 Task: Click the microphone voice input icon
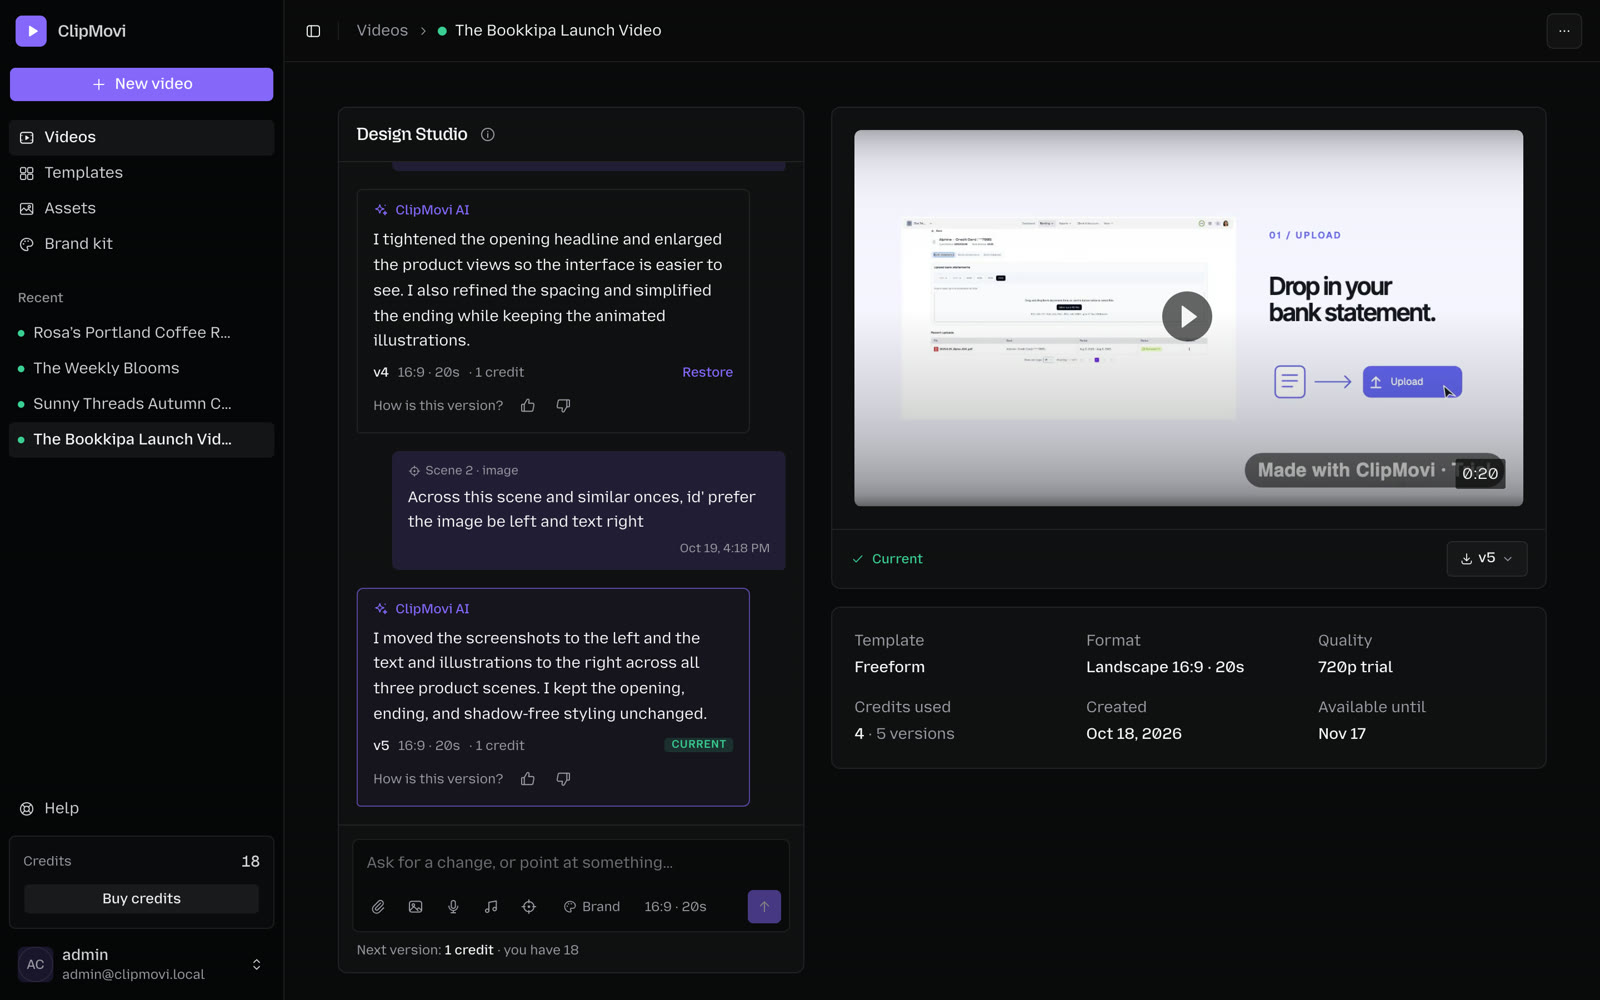[x=453, y=907]
